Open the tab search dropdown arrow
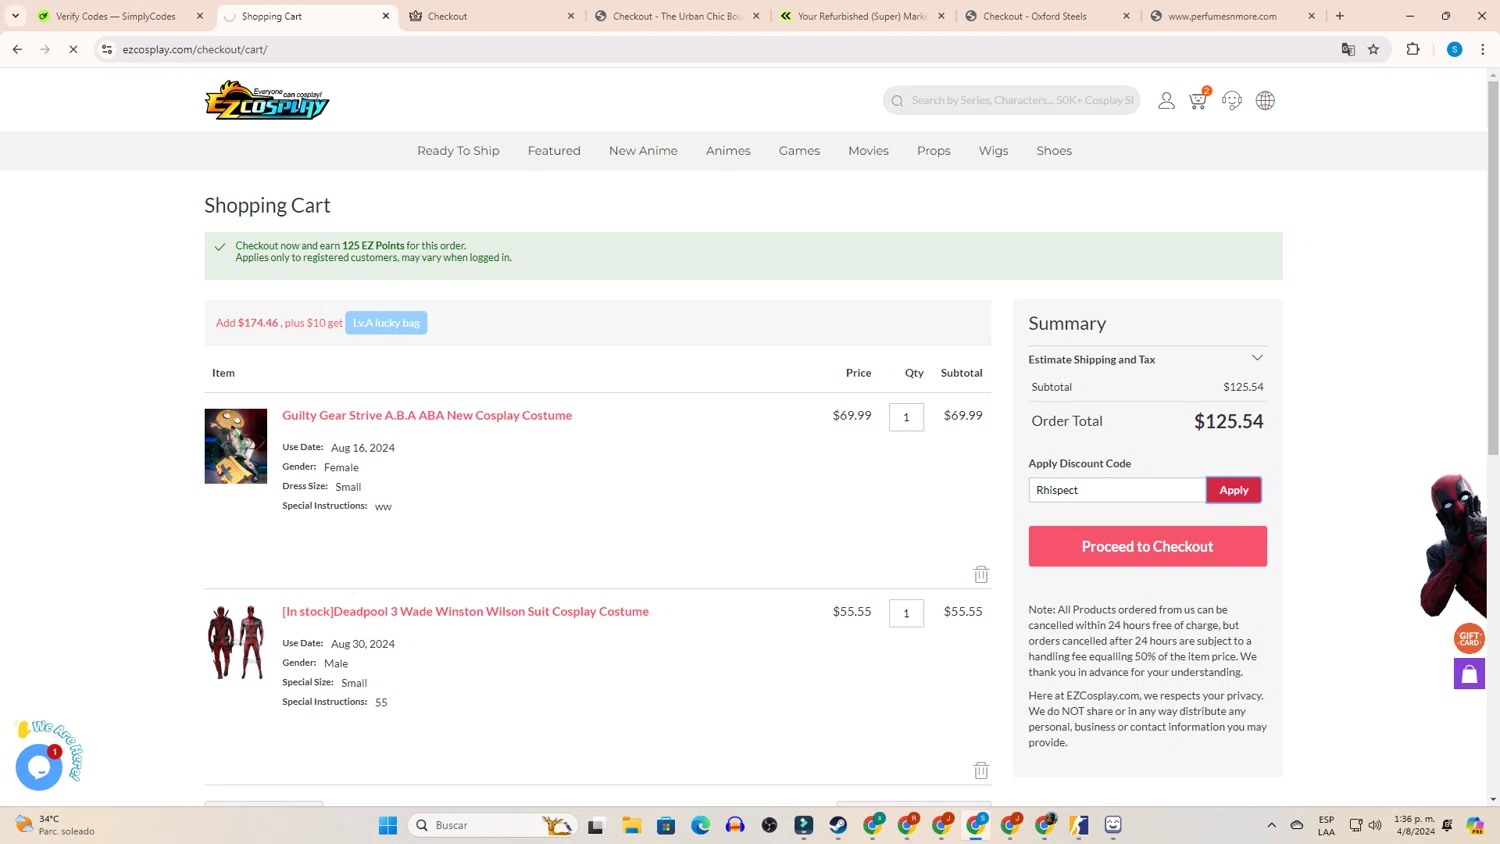 click(x=15, y=16)
